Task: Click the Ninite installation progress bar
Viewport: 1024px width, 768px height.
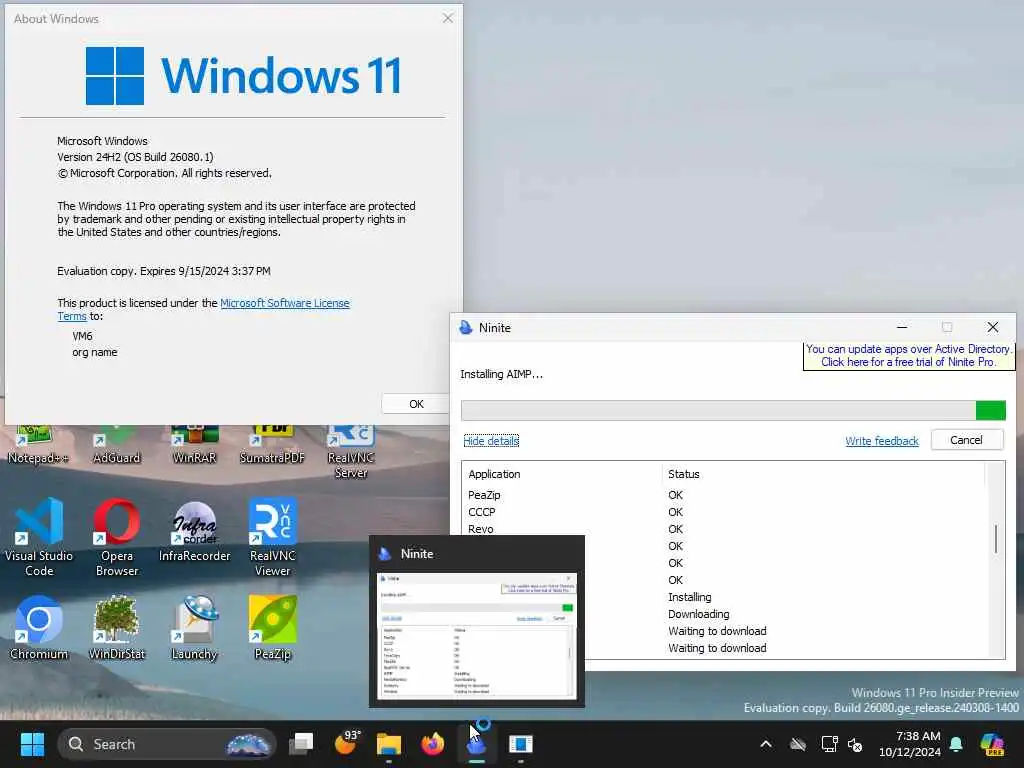Action: click(x=733, y=410)
